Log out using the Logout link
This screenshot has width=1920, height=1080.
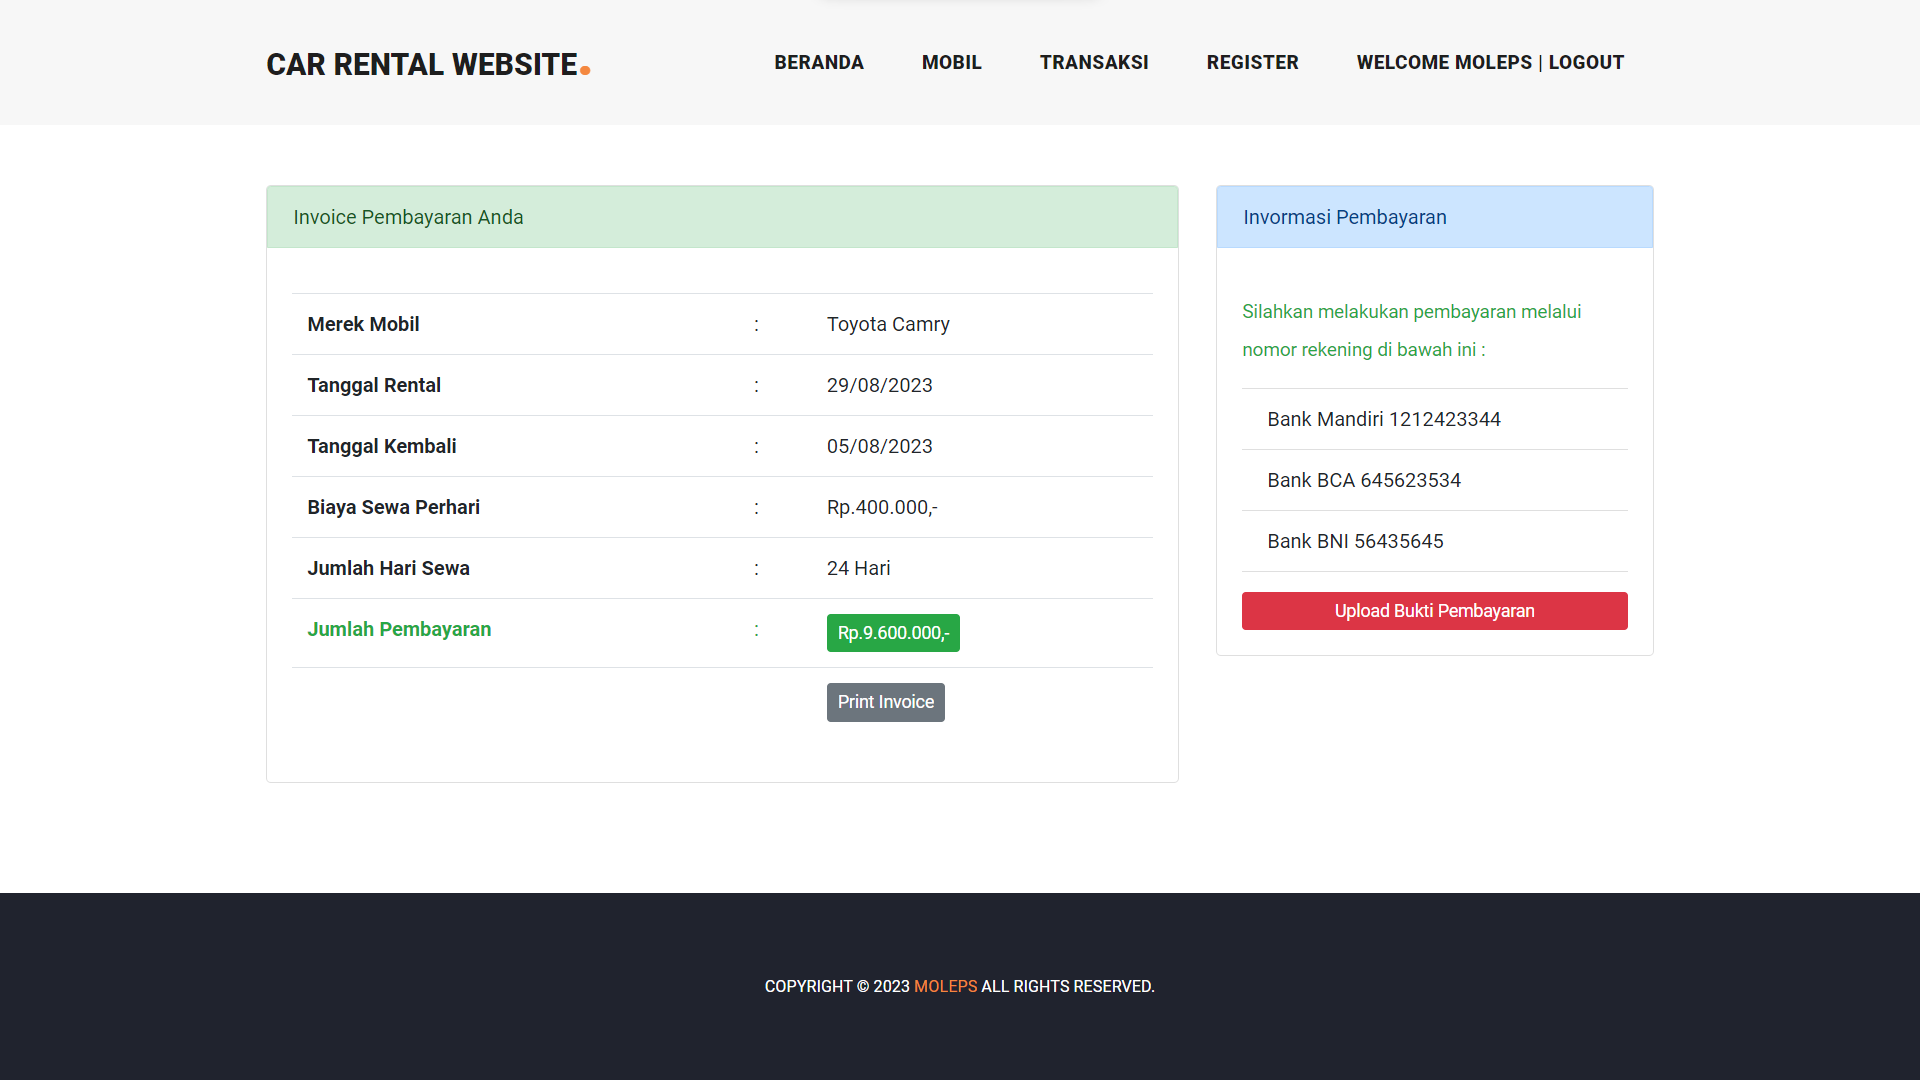[x=1586, y=62]
